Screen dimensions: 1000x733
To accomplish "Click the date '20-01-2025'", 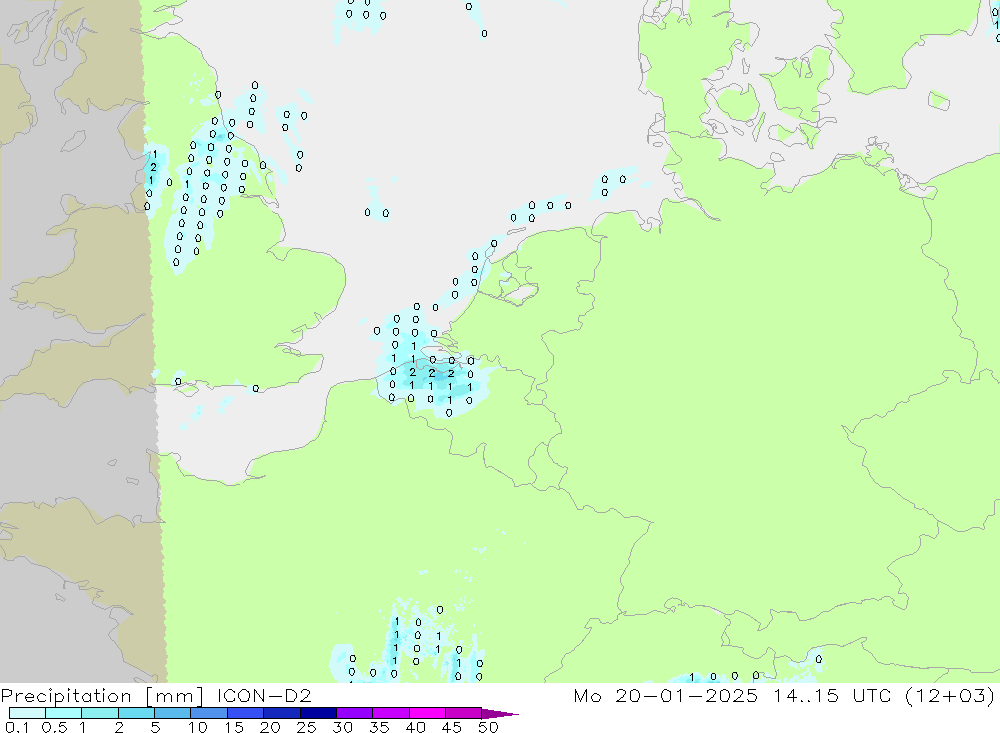I will [x=686, y=695].
